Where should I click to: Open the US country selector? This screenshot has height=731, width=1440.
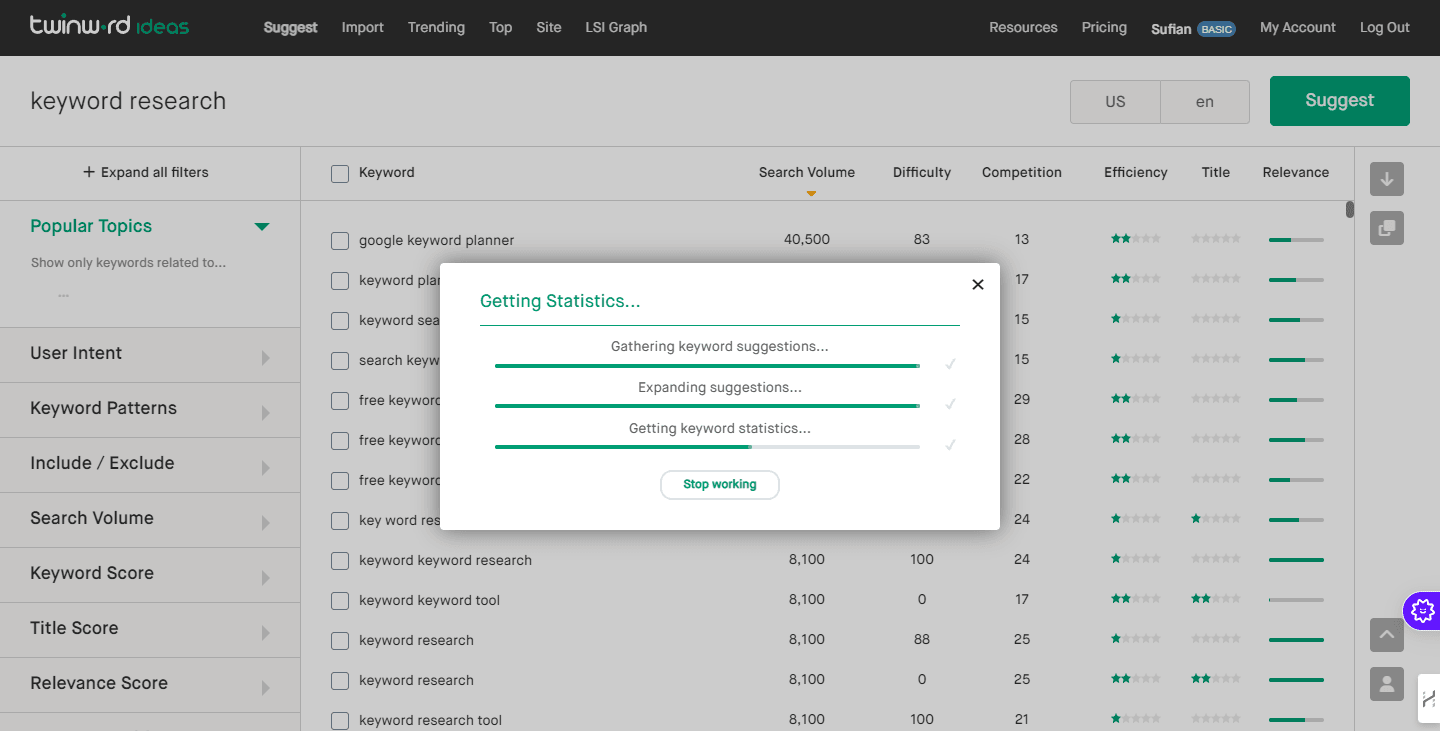pyautogui.click(x=1115, y=102)
